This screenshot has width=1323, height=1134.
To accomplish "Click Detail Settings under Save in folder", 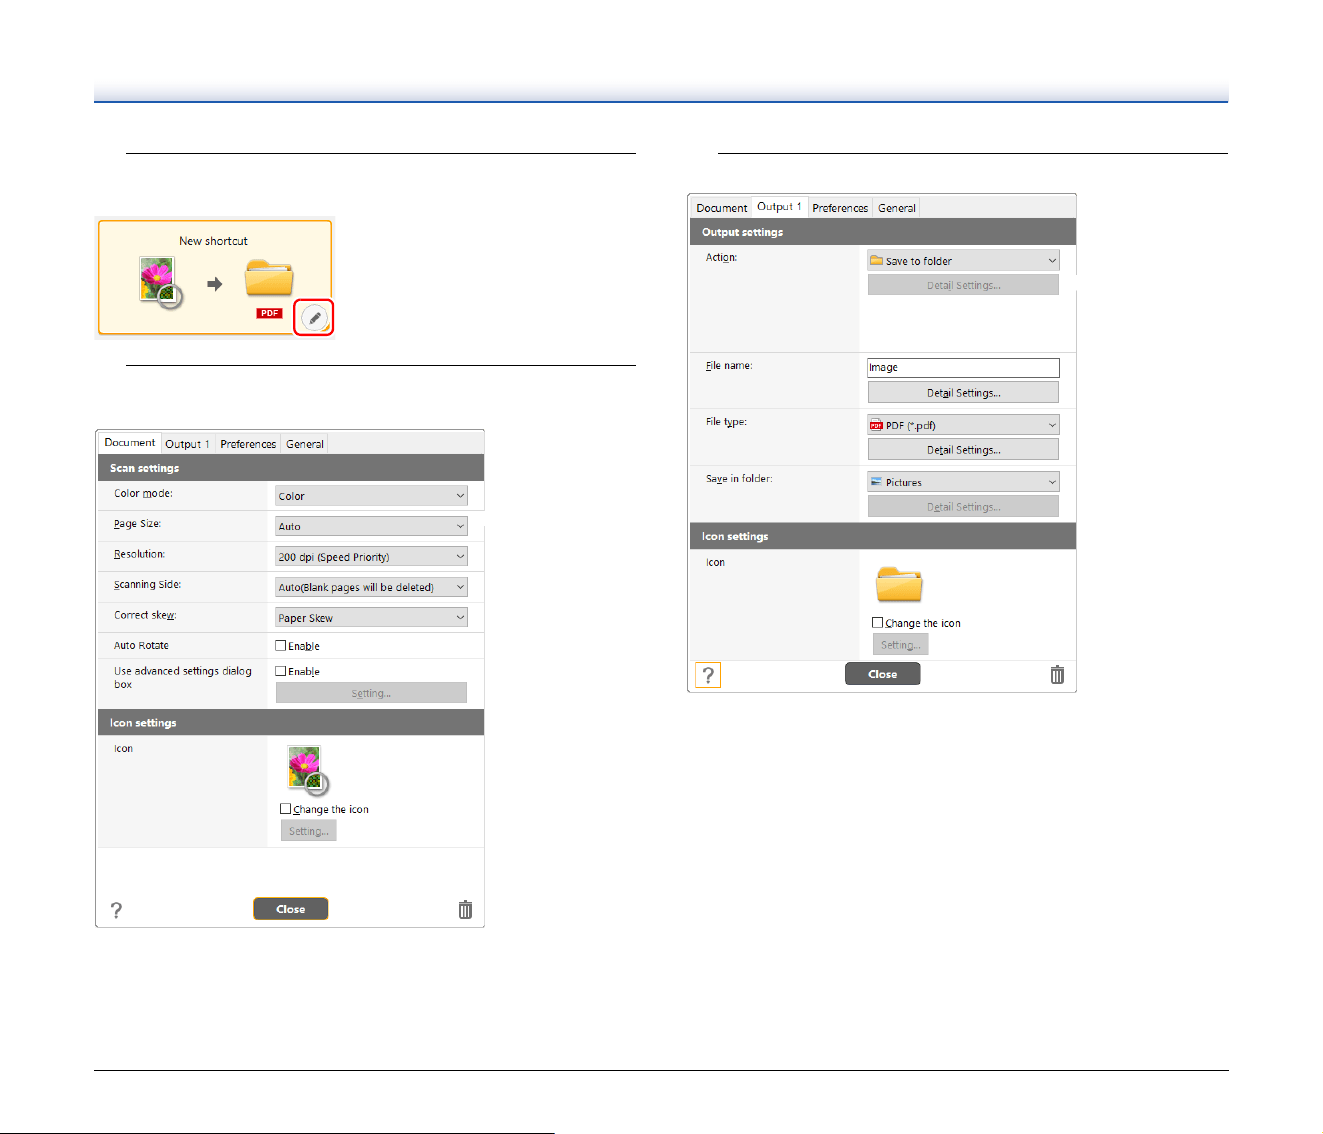I will (x=963, y=507).
